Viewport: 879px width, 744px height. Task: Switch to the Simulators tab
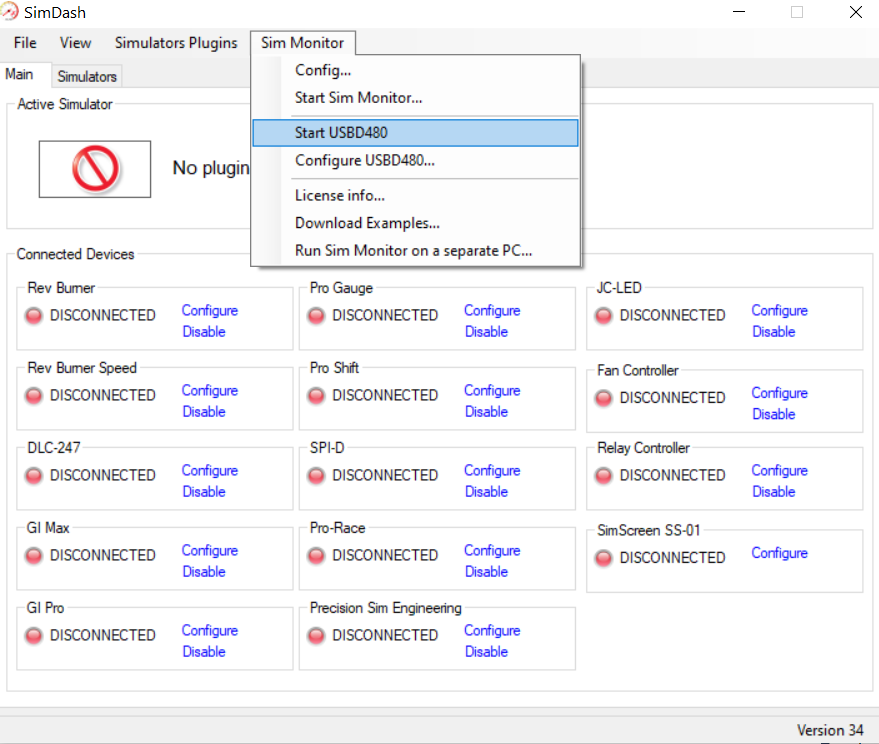point(87,76)
